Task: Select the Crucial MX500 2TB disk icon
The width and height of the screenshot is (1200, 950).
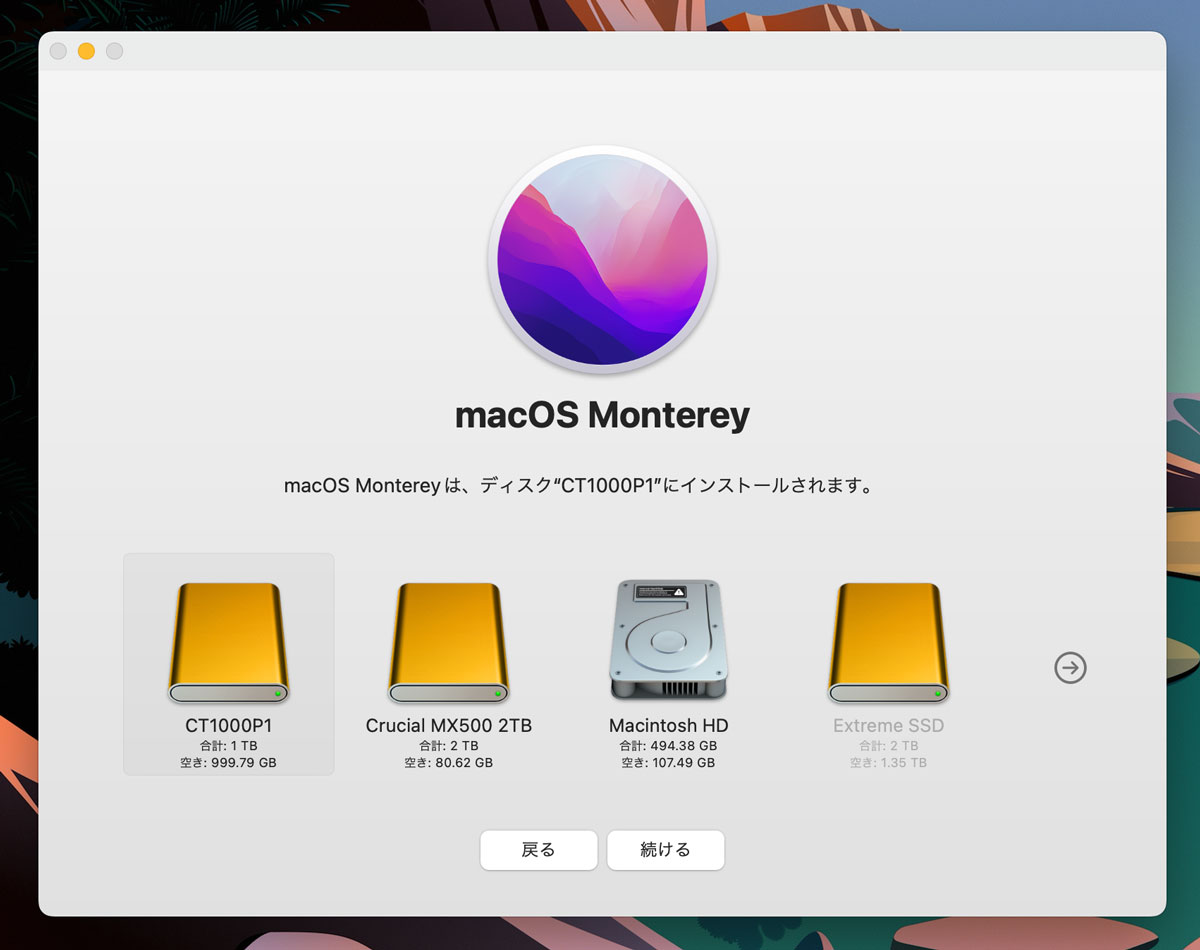Action: tap(449, 643)
